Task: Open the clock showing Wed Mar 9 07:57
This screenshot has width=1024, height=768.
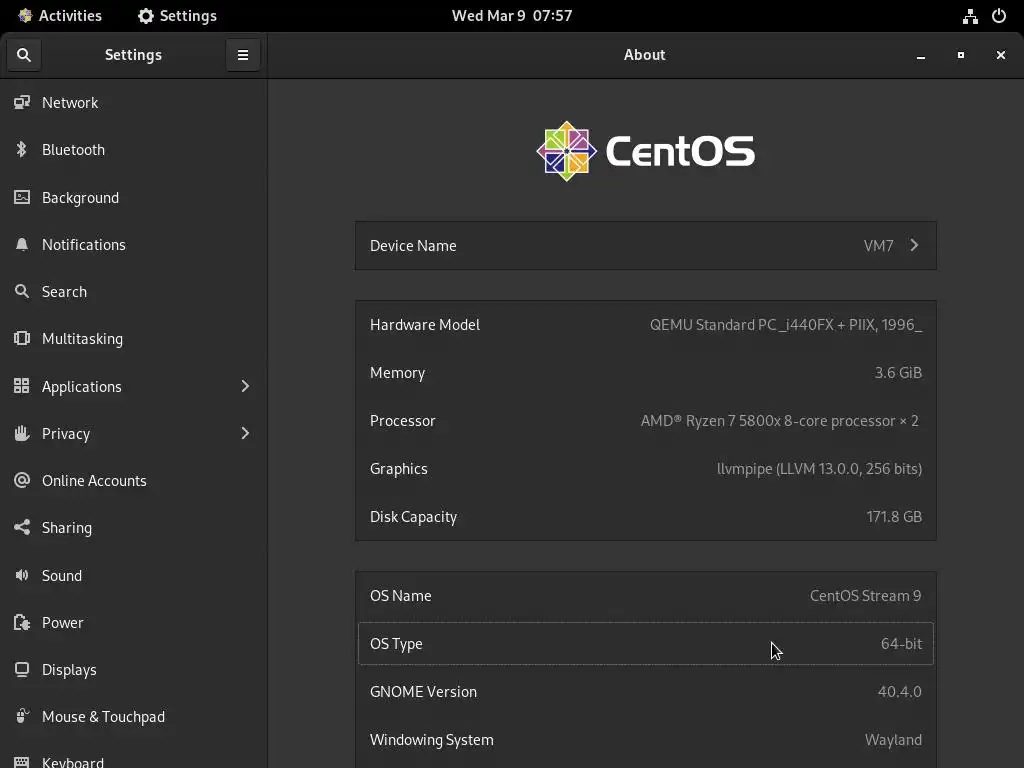Action: pos(512,16)
